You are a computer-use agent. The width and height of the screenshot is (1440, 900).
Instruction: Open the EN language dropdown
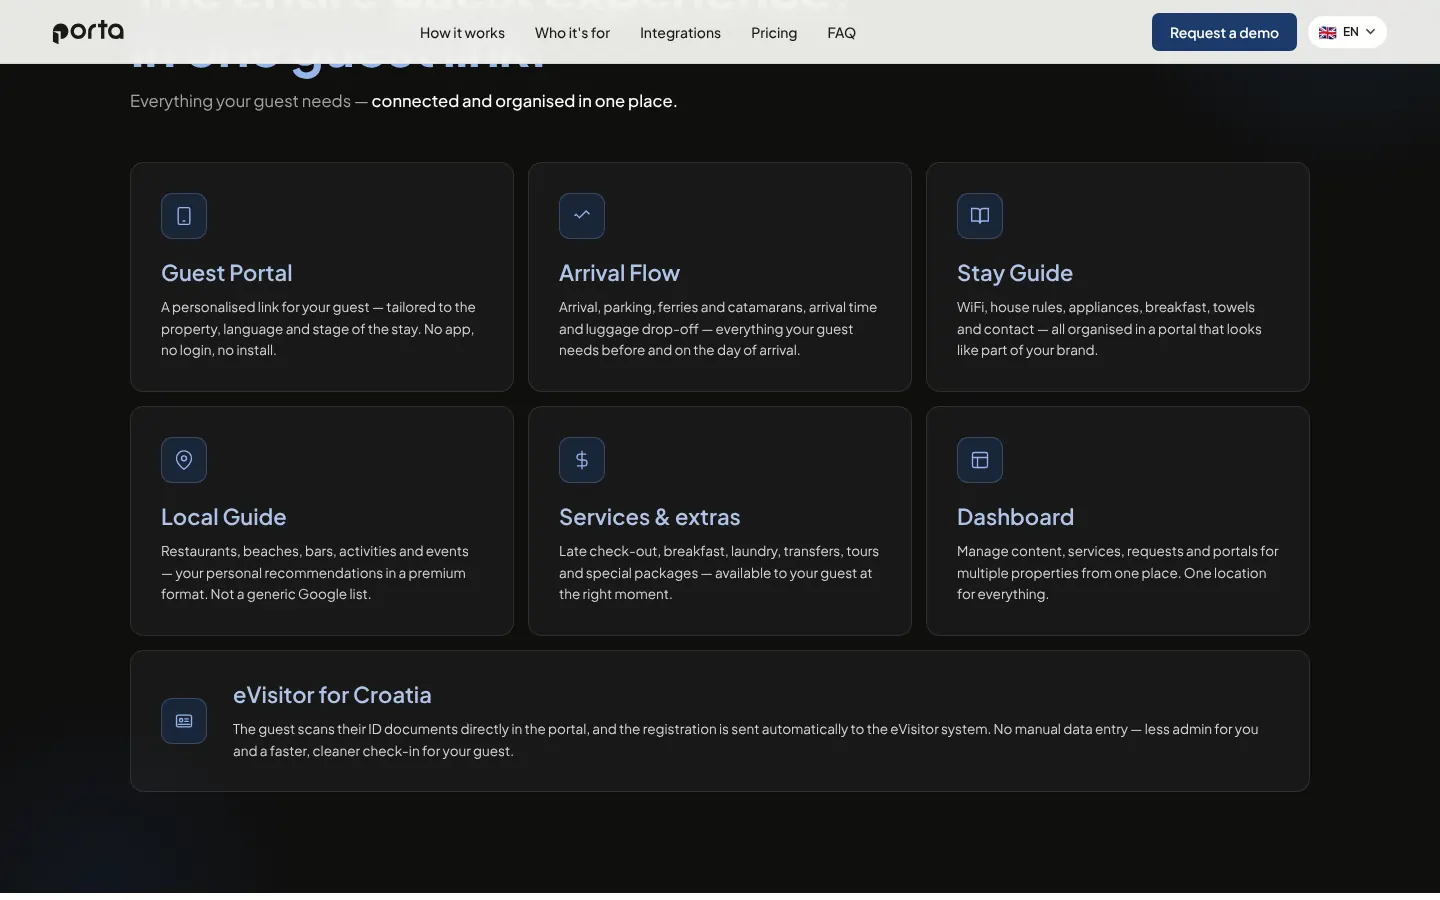(1347, 32)
